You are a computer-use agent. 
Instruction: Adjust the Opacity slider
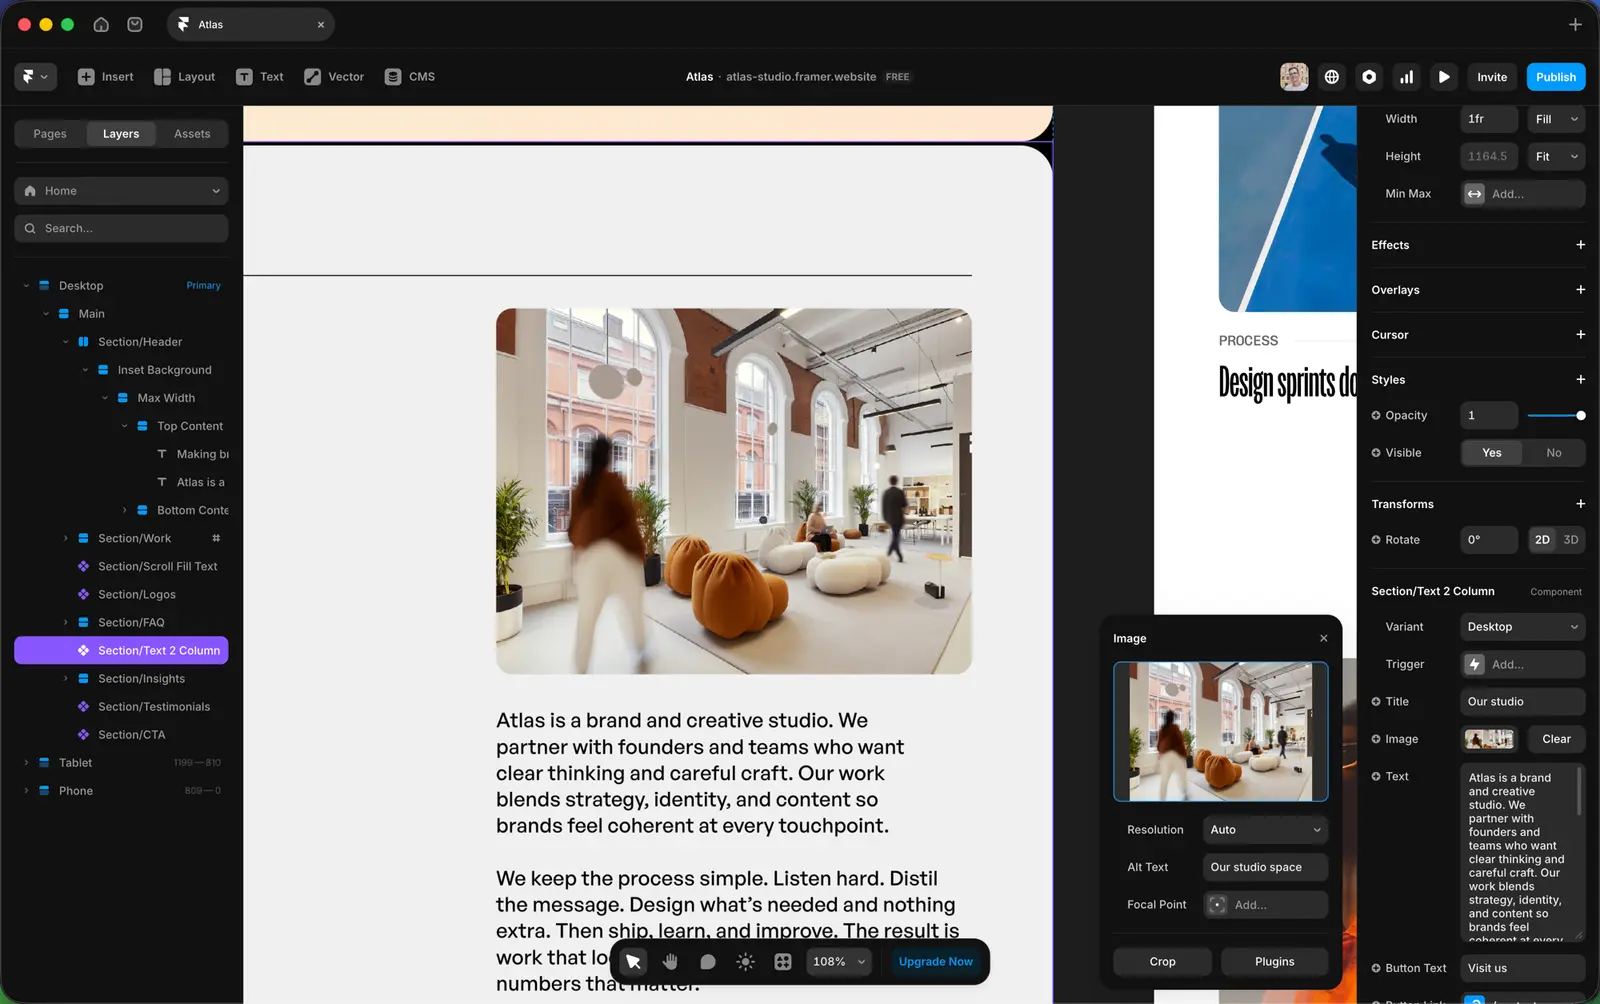coord(1556,415)
